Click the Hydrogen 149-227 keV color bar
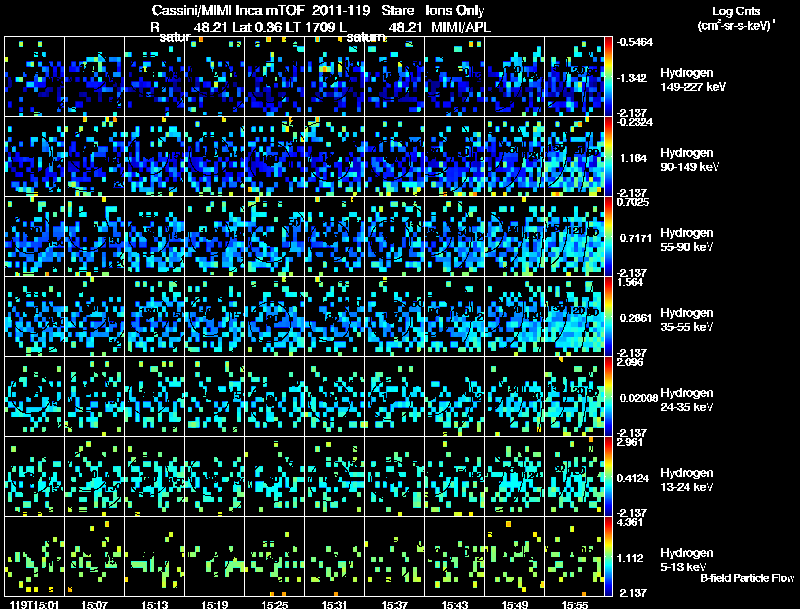This screenshot has width=800, height=609. (609, 76)
